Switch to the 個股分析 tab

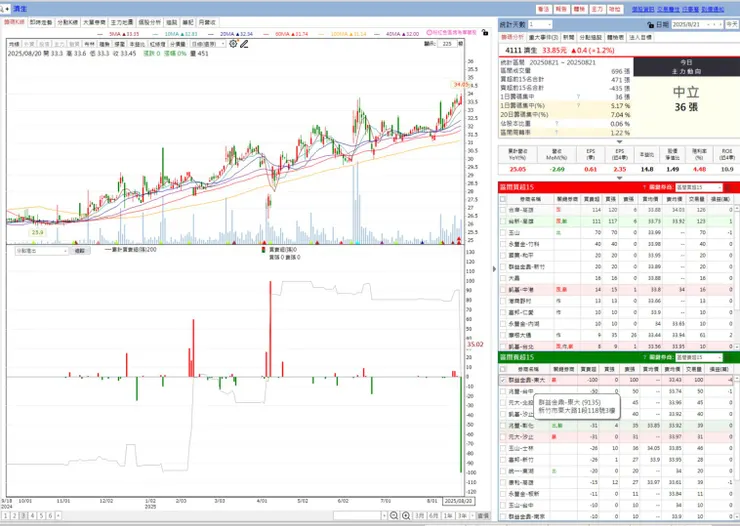[149, 22]
